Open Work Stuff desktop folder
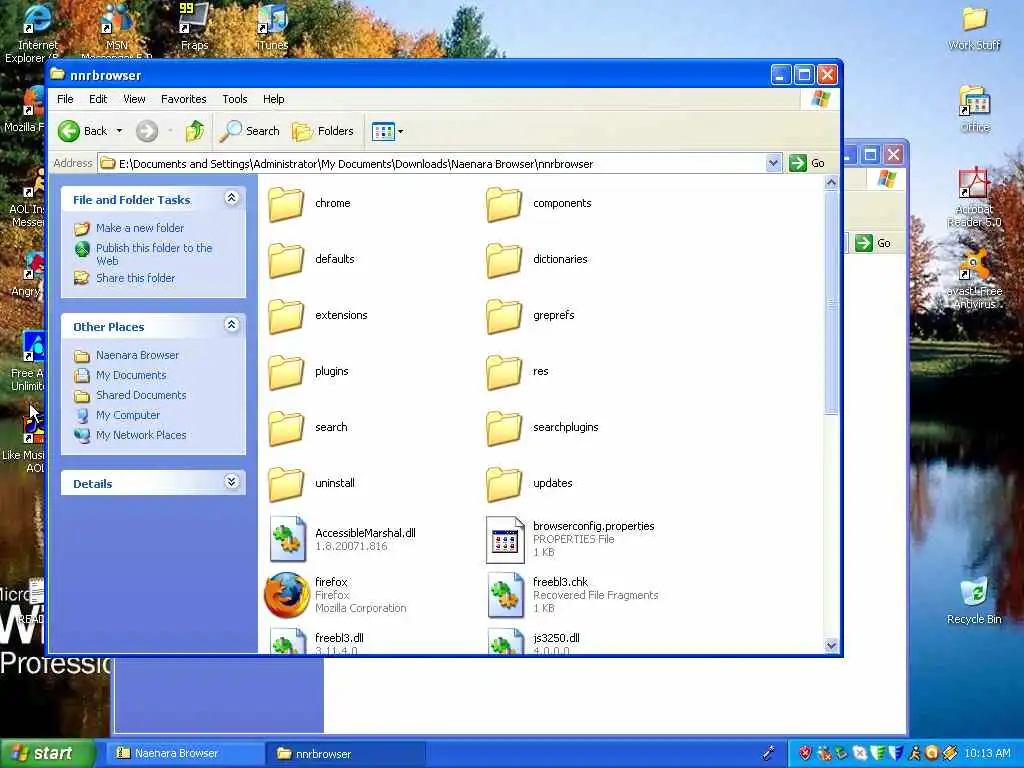This screenshot has height=768, width=1024. click(974, 28)
